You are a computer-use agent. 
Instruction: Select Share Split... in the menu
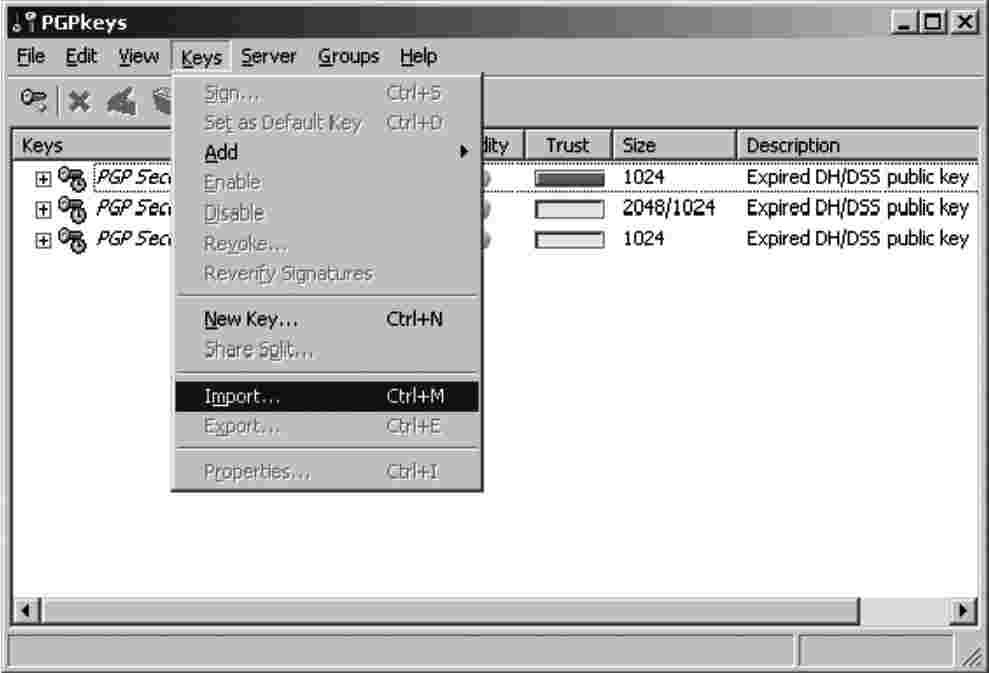click(327, 349)
